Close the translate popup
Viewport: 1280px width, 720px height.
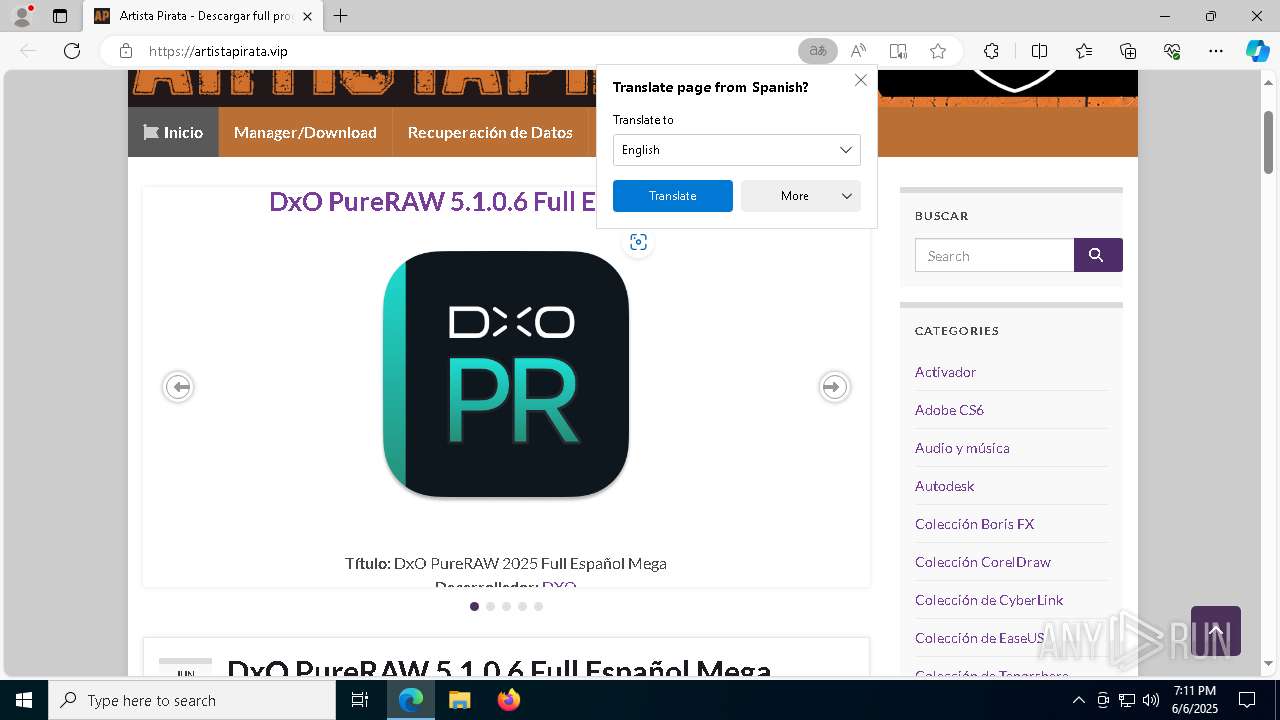point(861,80)
